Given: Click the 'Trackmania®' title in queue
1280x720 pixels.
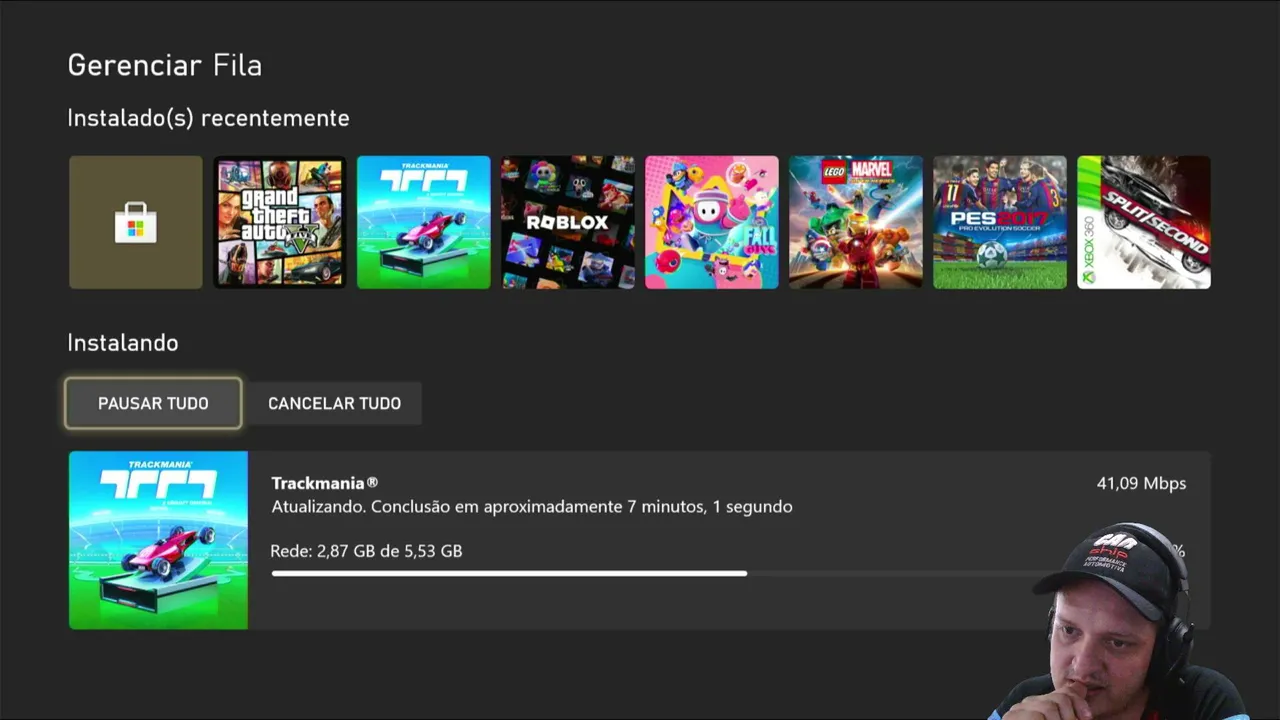Looking at the screenshot, I should click(x=324, y=483).
